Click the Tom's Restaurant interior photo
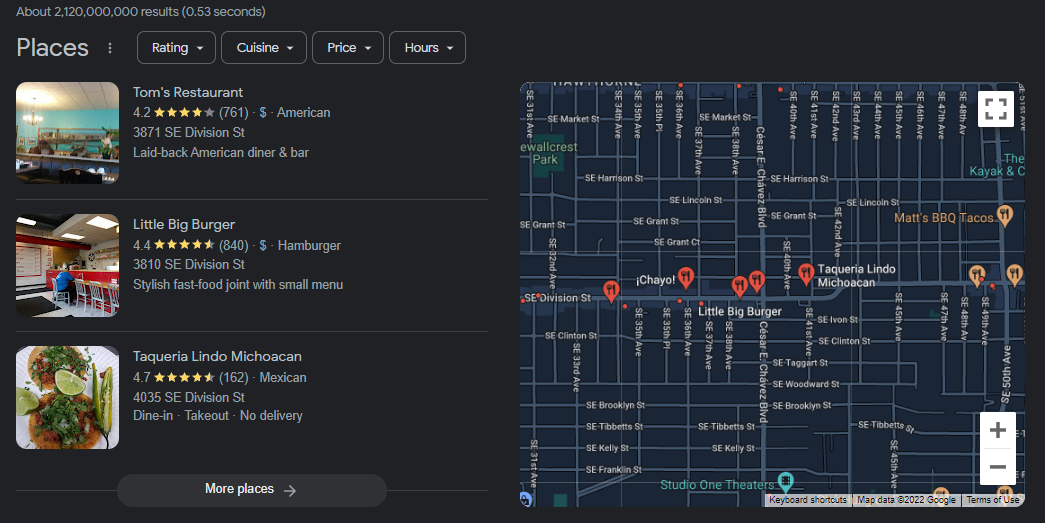Screen dimensions: 1045x523 pyautogui.click(x=67, y=133)
